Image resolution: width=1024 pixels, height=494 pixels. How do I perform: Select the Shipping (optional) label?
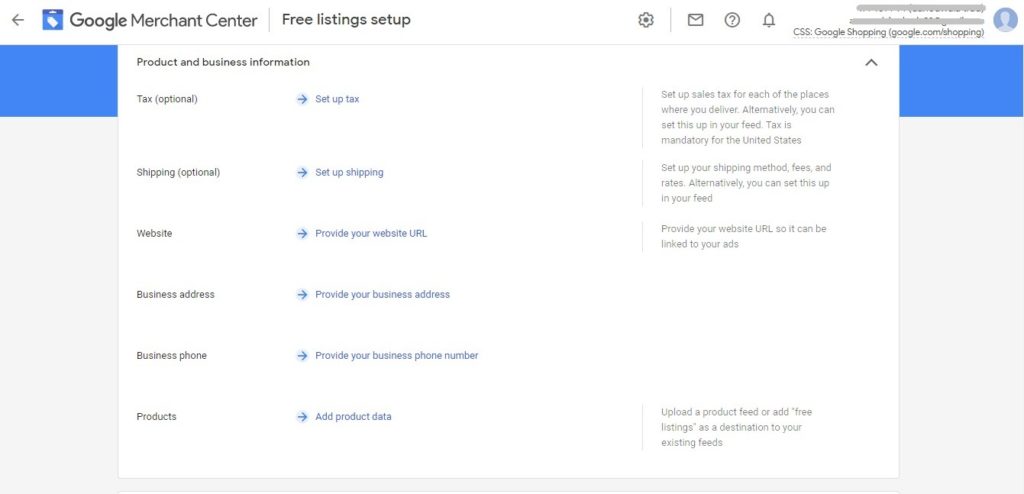tap(178, 173)
